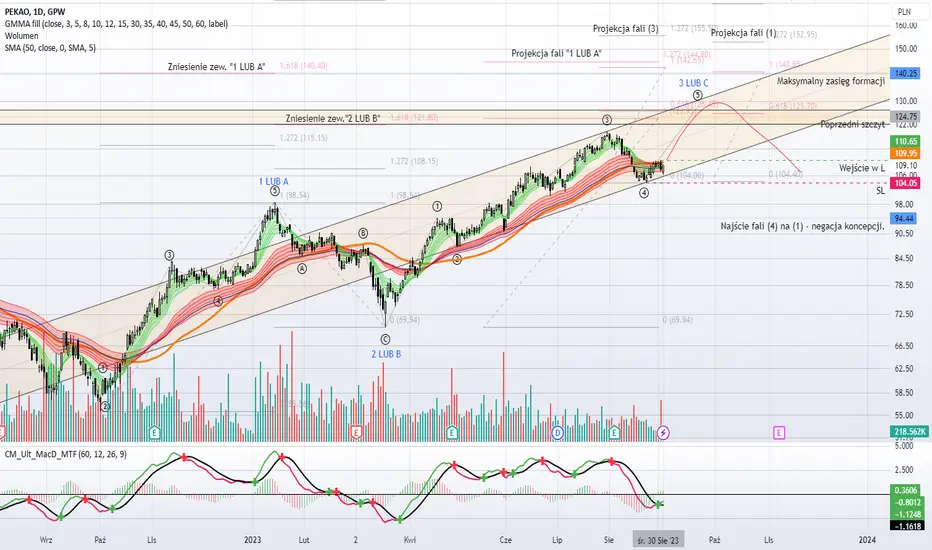Click the '2 LUB B' wave label
The image size is (932, 550).
[x=386, y=354]
